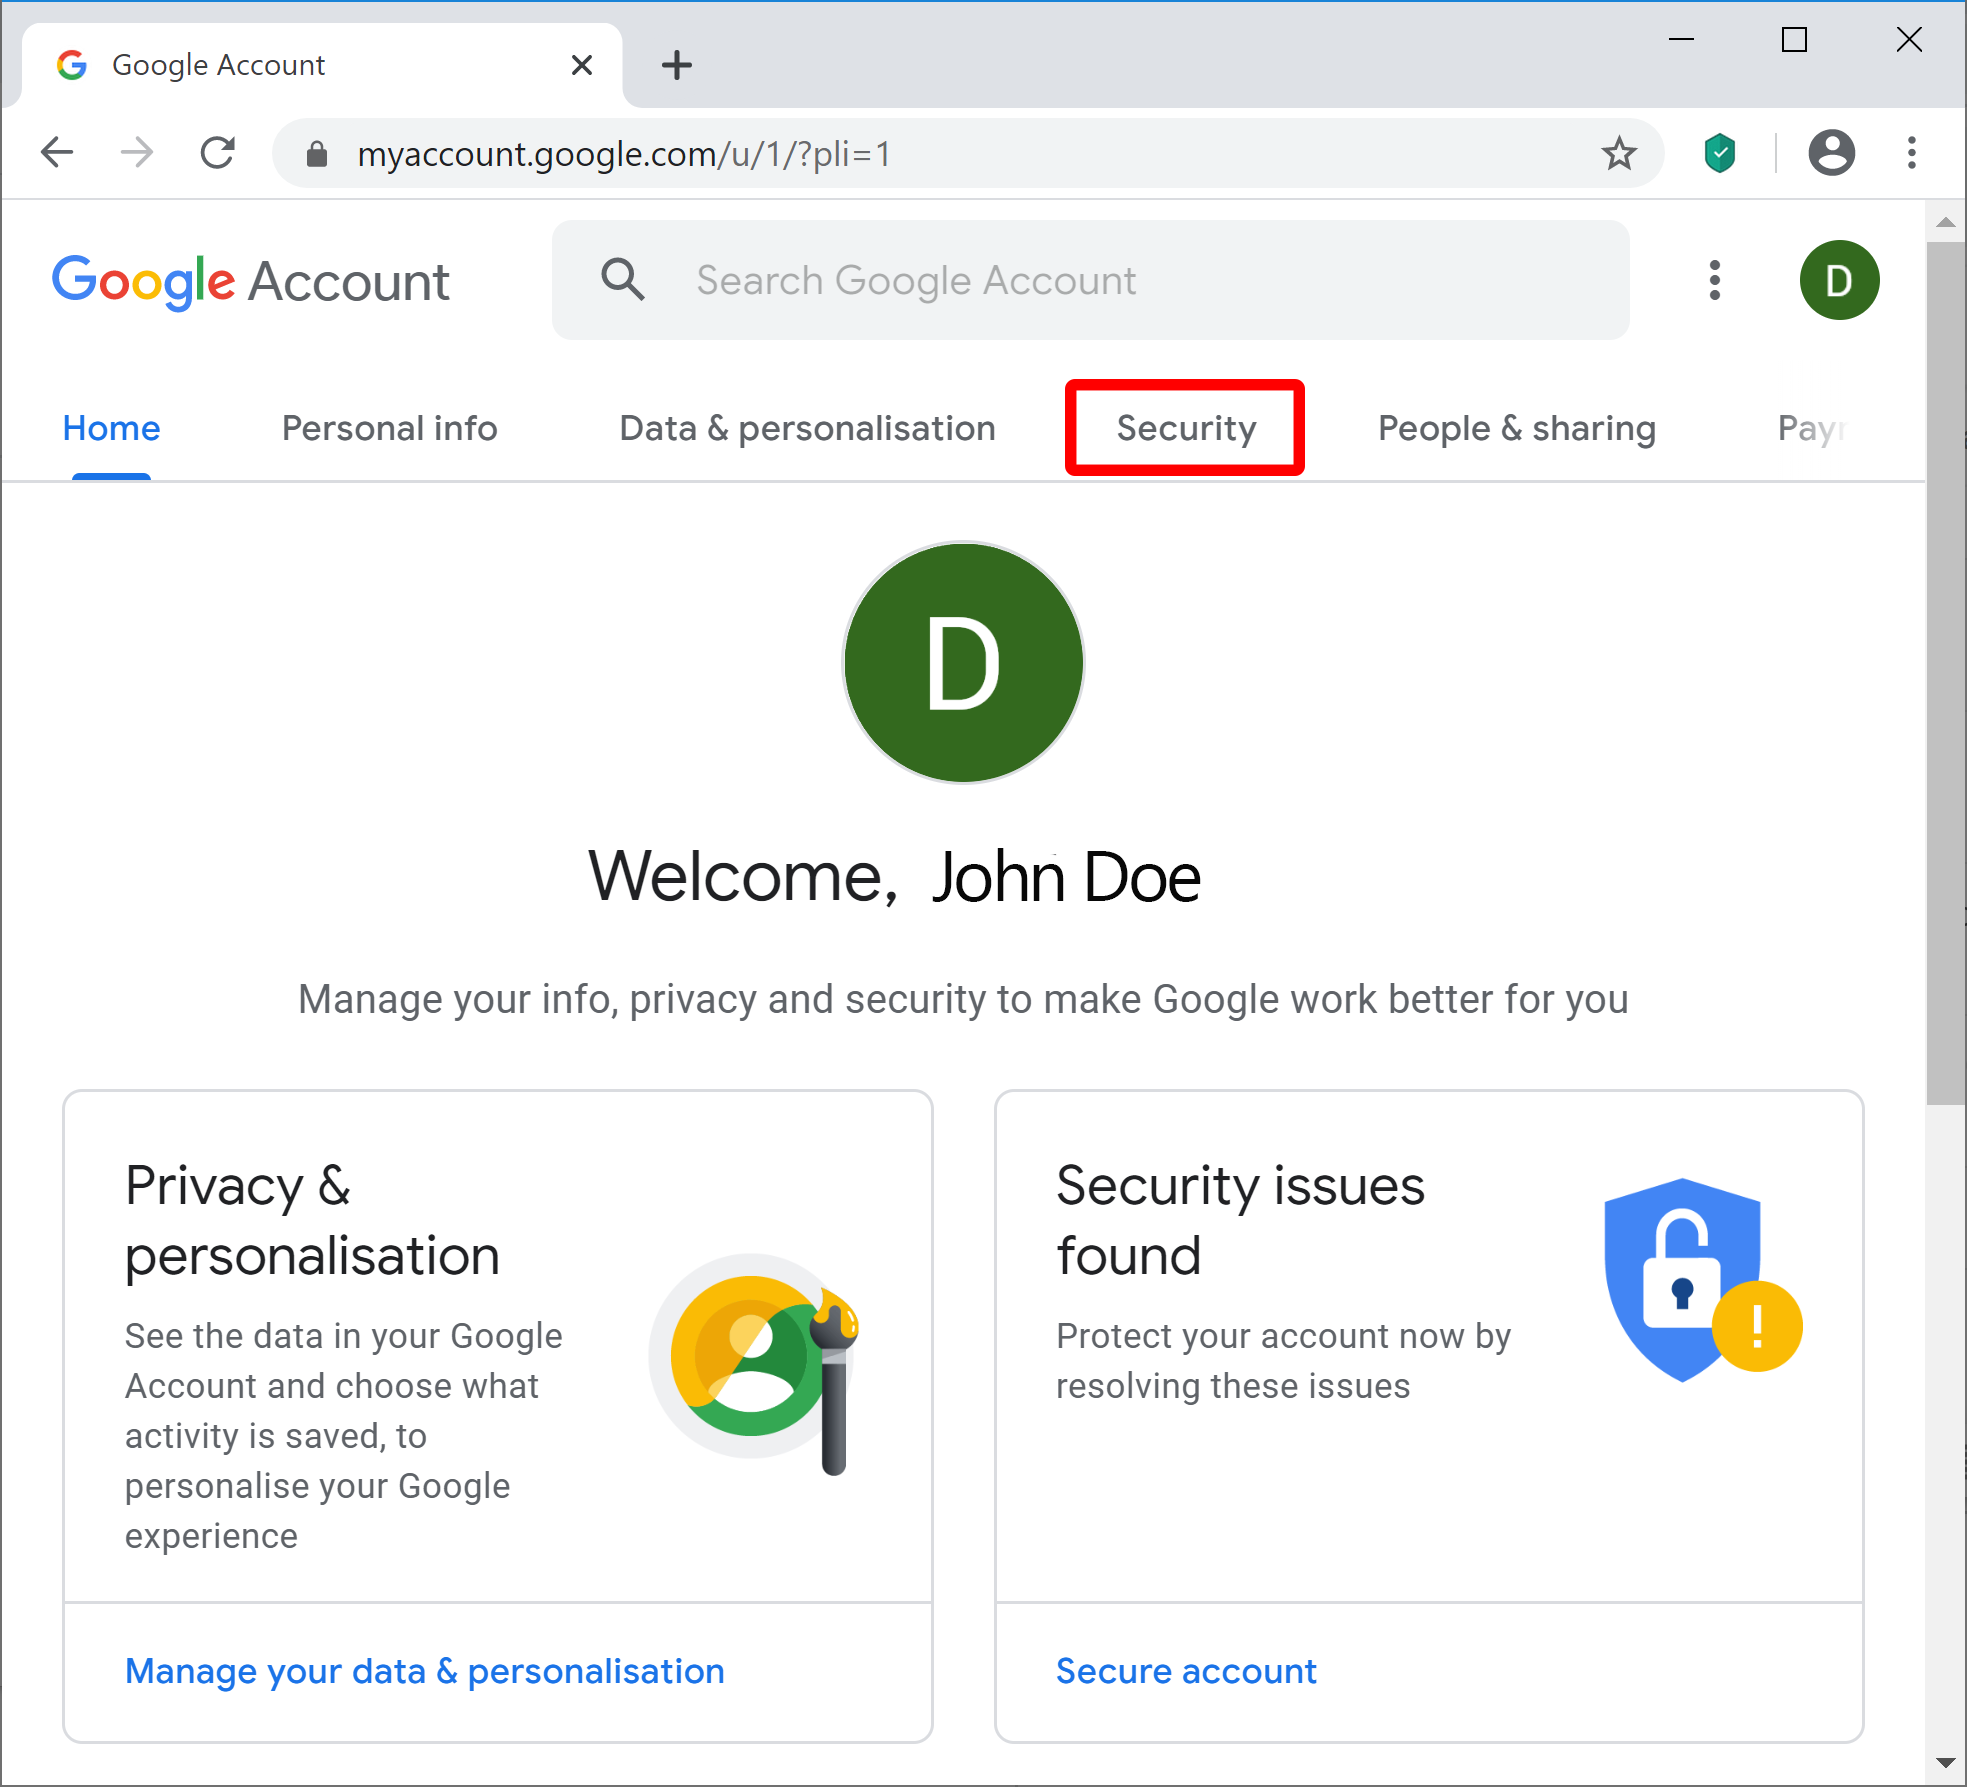
Task: Open Manage your data & personalisation
Action: point(424,1670)
